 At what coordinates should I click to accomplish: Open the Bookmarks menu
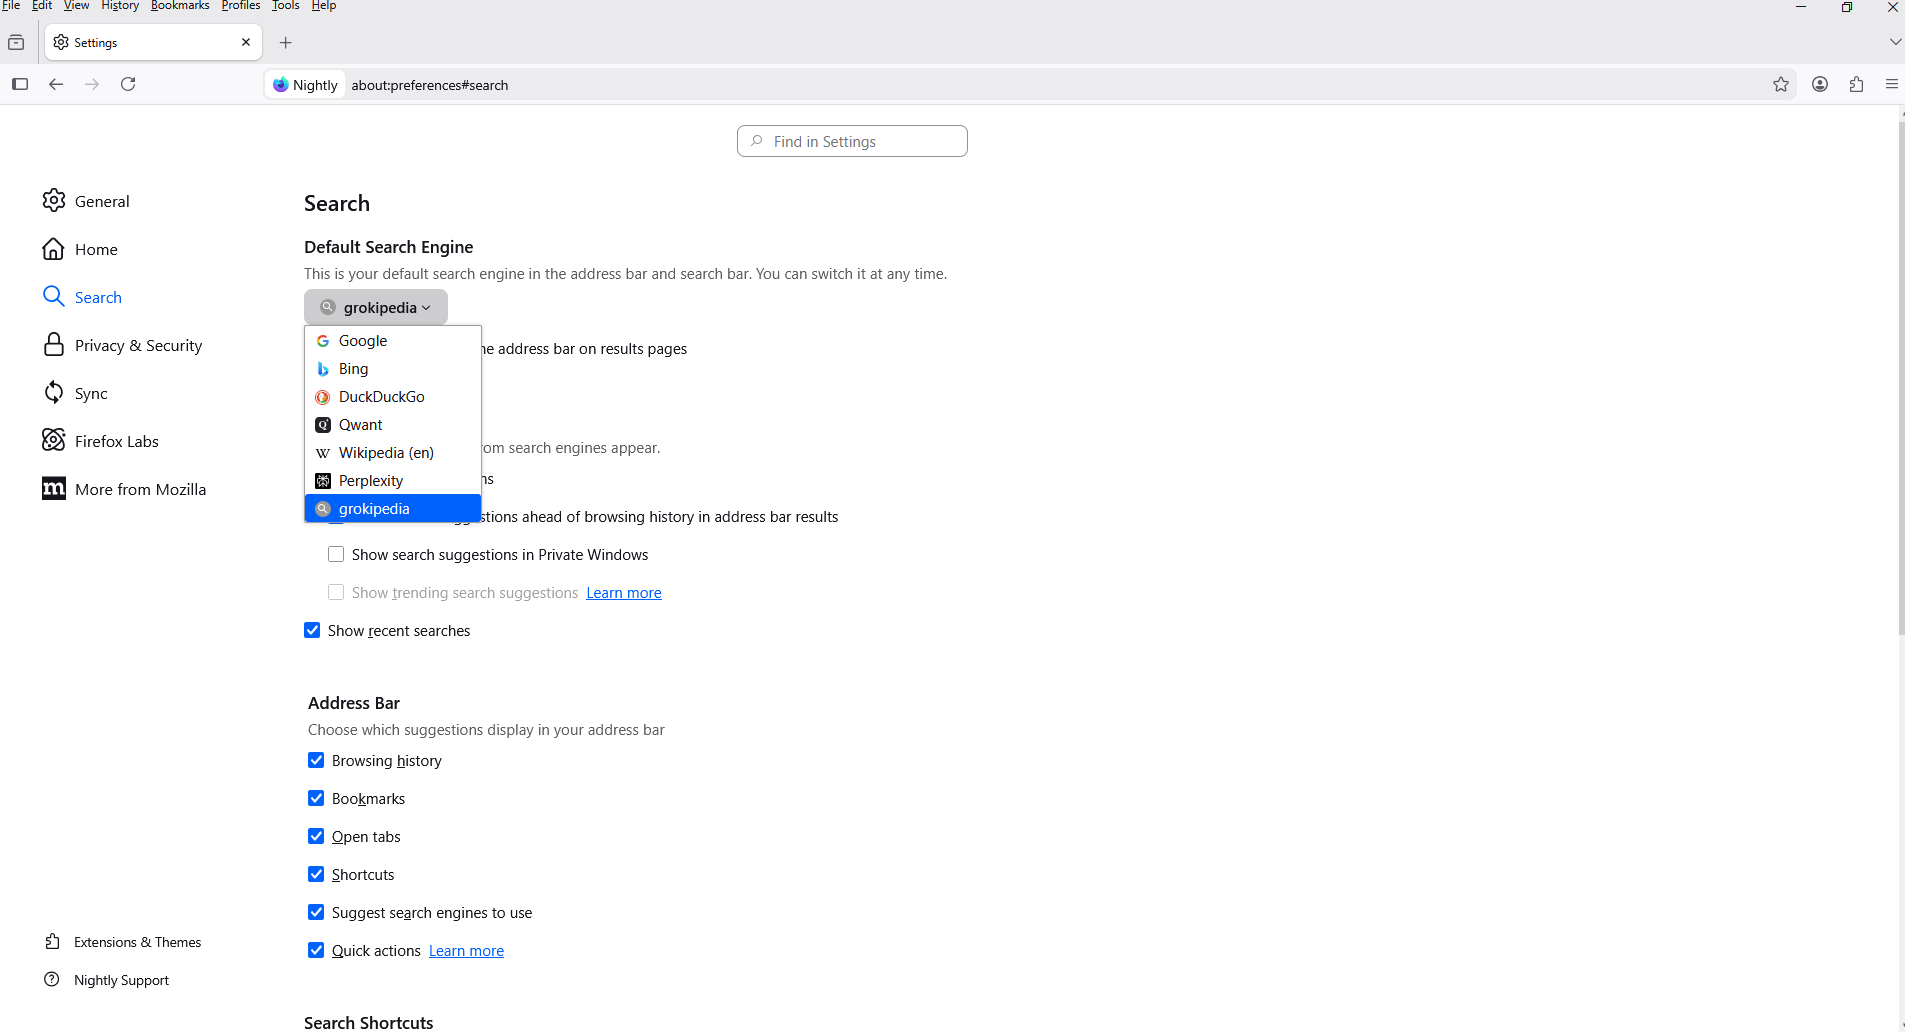pos(180,6)
